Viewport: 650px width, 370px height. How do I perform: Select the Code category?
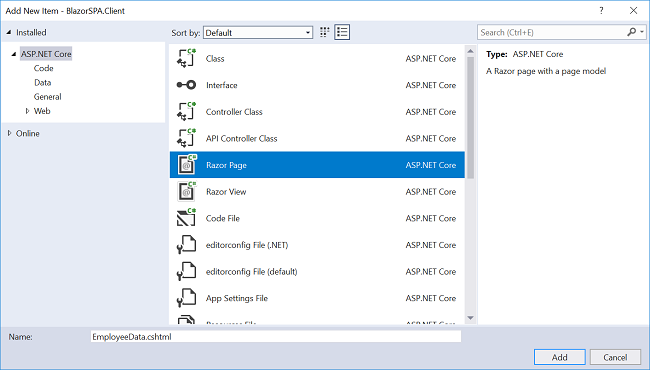pyautogui.click(x=44, y=68)
